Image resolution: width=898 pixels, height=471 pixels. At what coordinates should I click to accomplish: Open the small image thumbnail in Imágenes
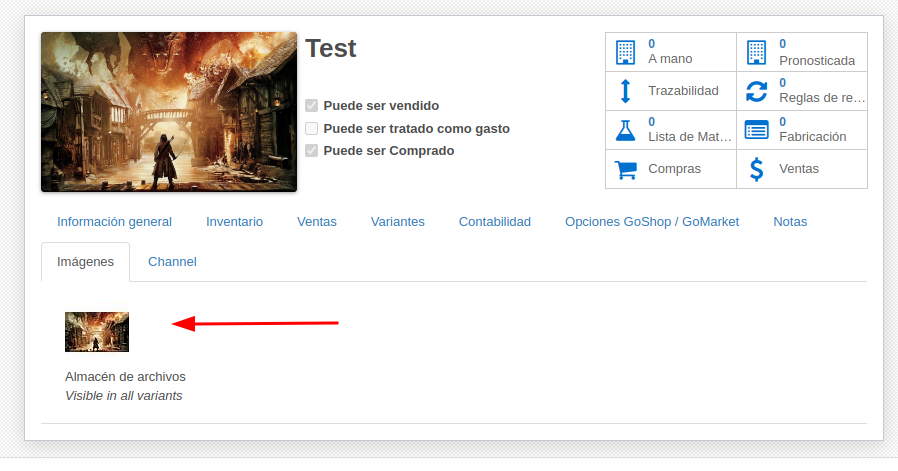97,332
